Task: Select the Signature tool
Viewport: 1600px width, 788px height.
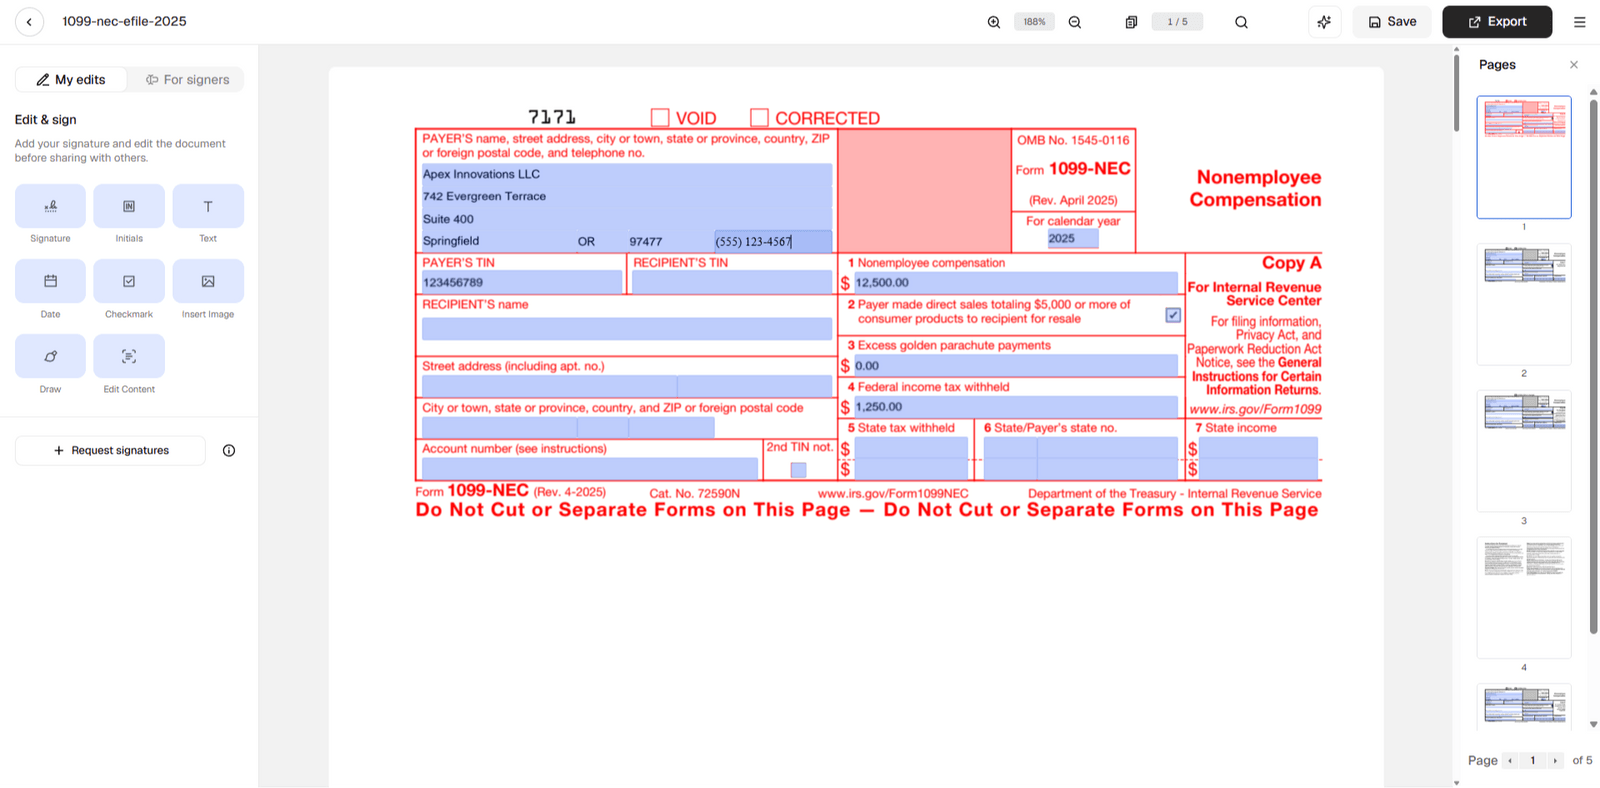Action: coord(50,206)
